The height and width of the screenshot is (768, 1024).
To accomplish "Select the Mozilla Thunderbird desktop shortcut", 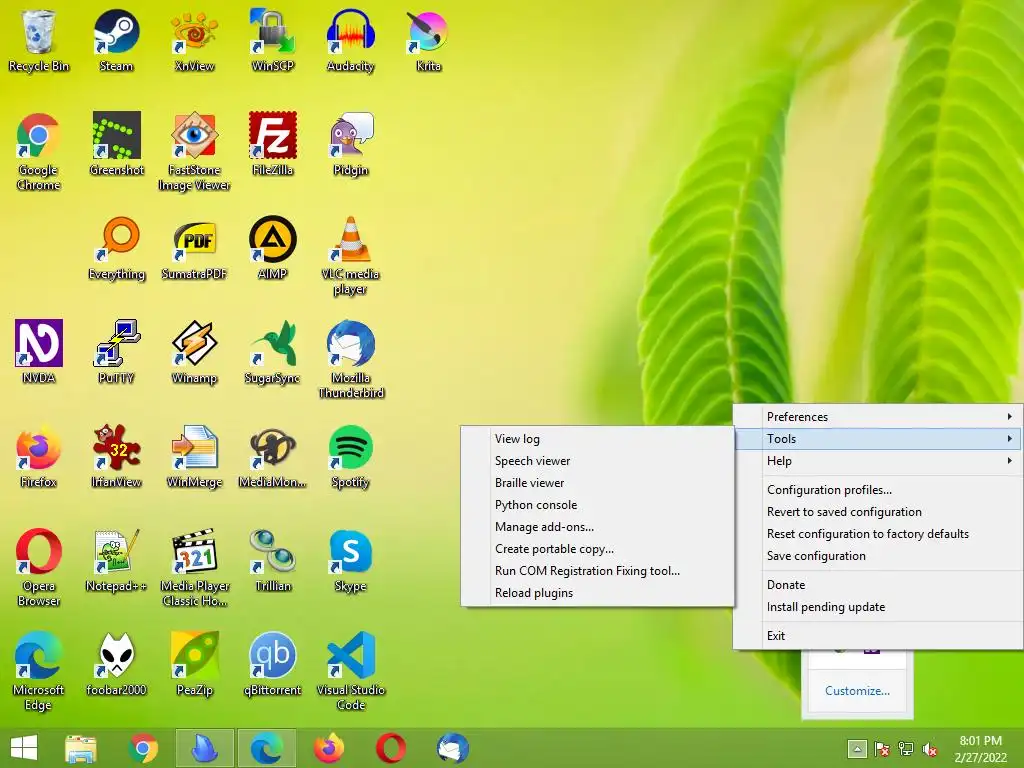I will coord(351,360).
